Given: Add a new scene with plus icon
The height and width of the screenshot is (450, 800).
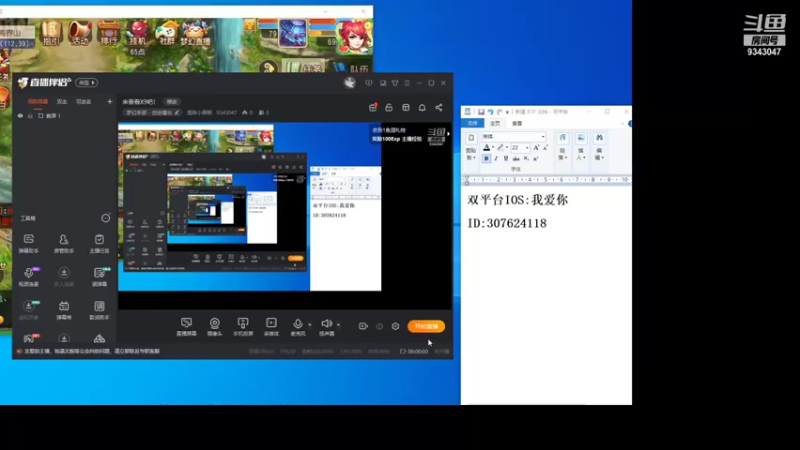Looking at the screenshot, I should point(110,102).
